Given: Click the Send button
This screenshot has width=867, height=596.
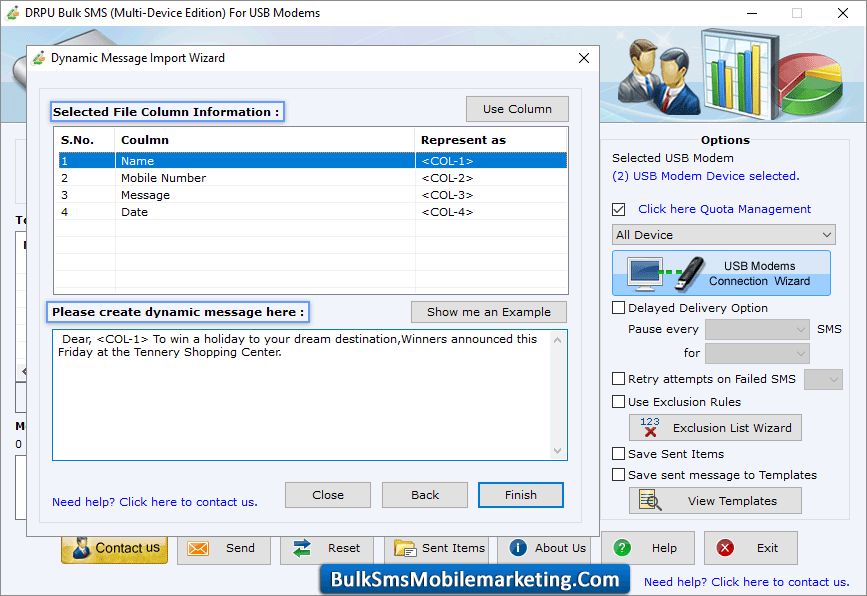Looking at the screenshot, I should [x=224, y=549].
